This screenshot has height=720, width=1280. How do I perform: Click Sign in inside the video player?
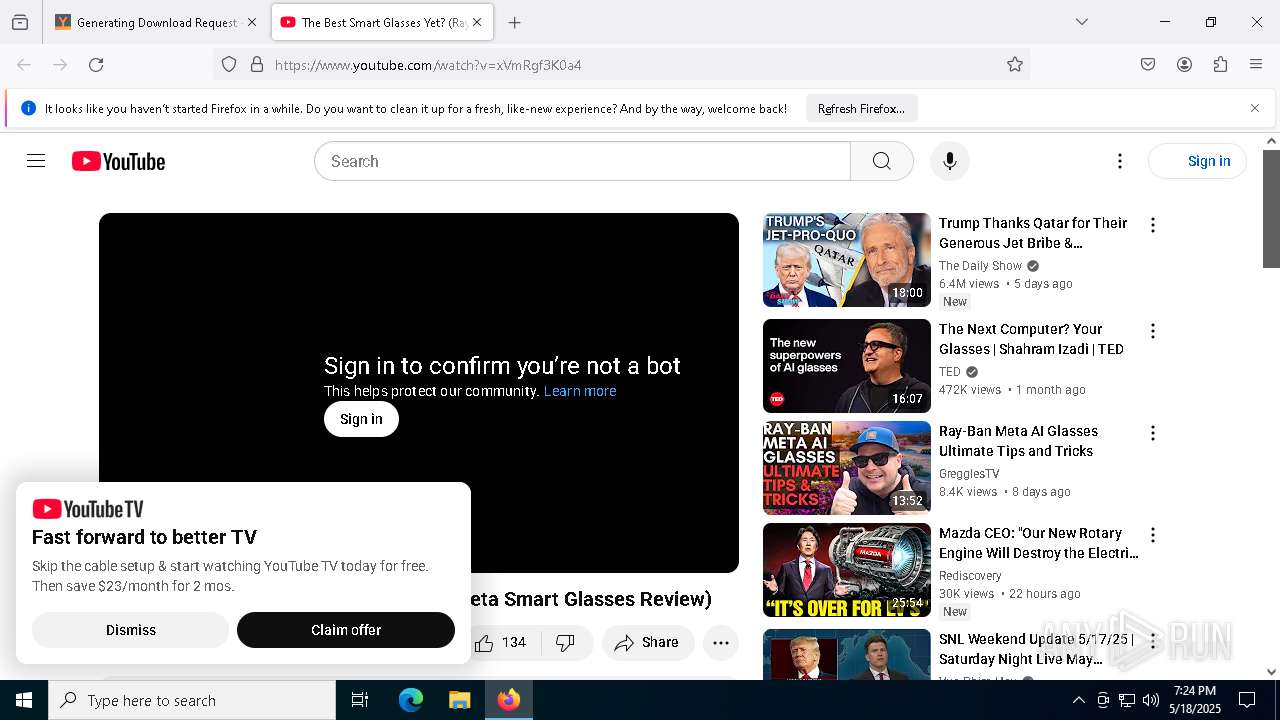click(361, 419)
